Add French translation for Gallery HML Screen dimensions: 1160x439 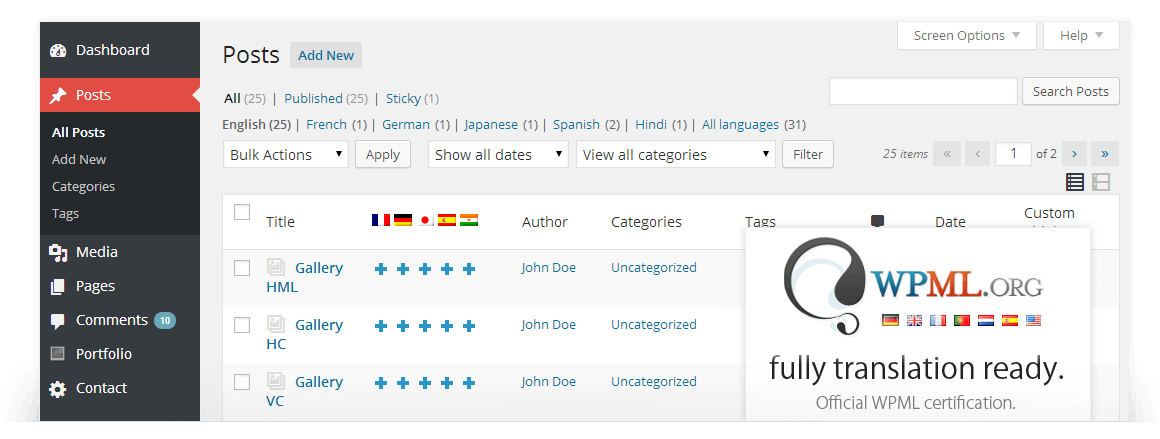click(x=380, y=269)
